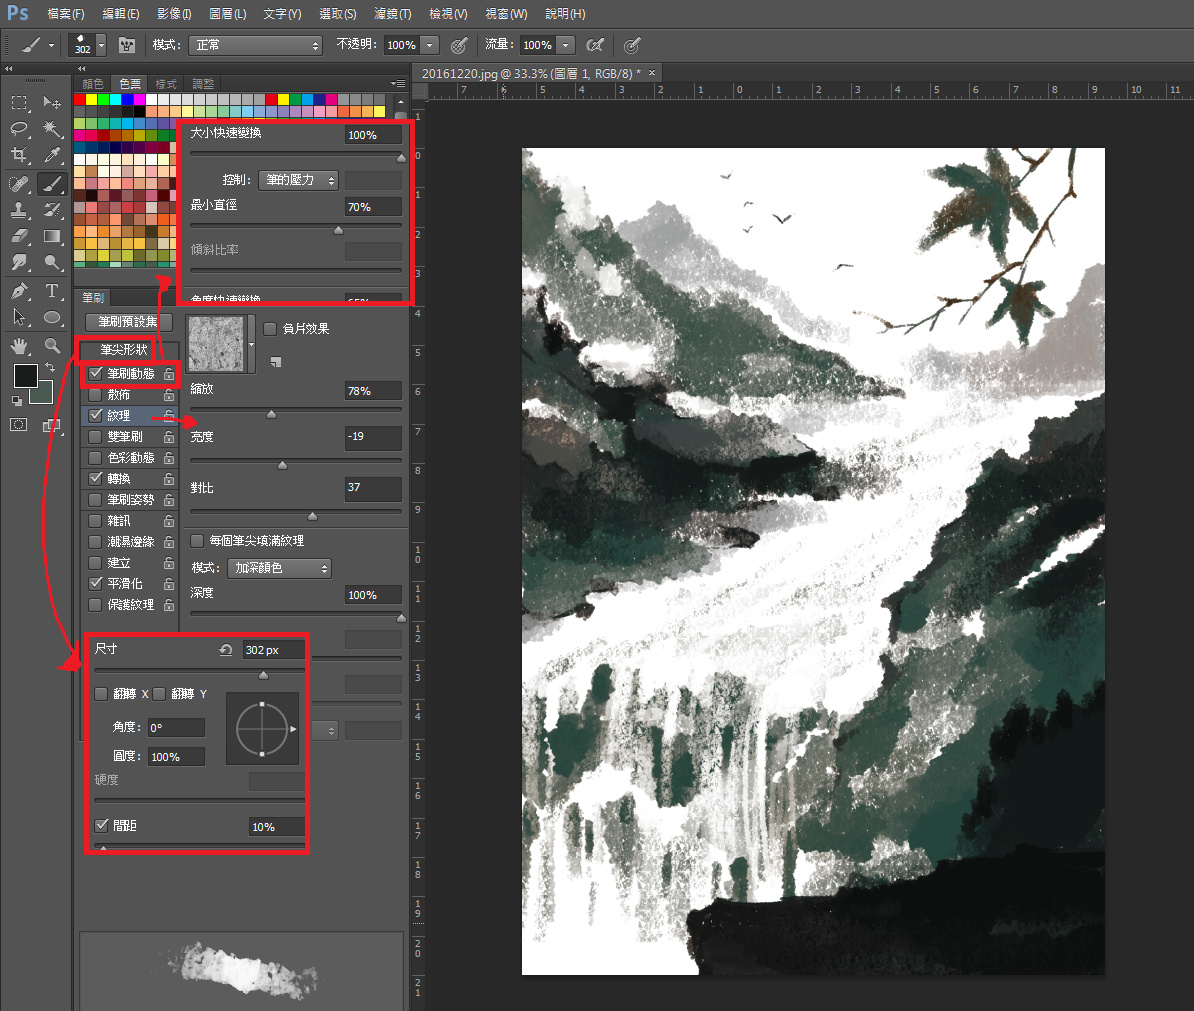Choose the Clone Stamp tool
This screenshot has height=1011, width=1194.
20,210
